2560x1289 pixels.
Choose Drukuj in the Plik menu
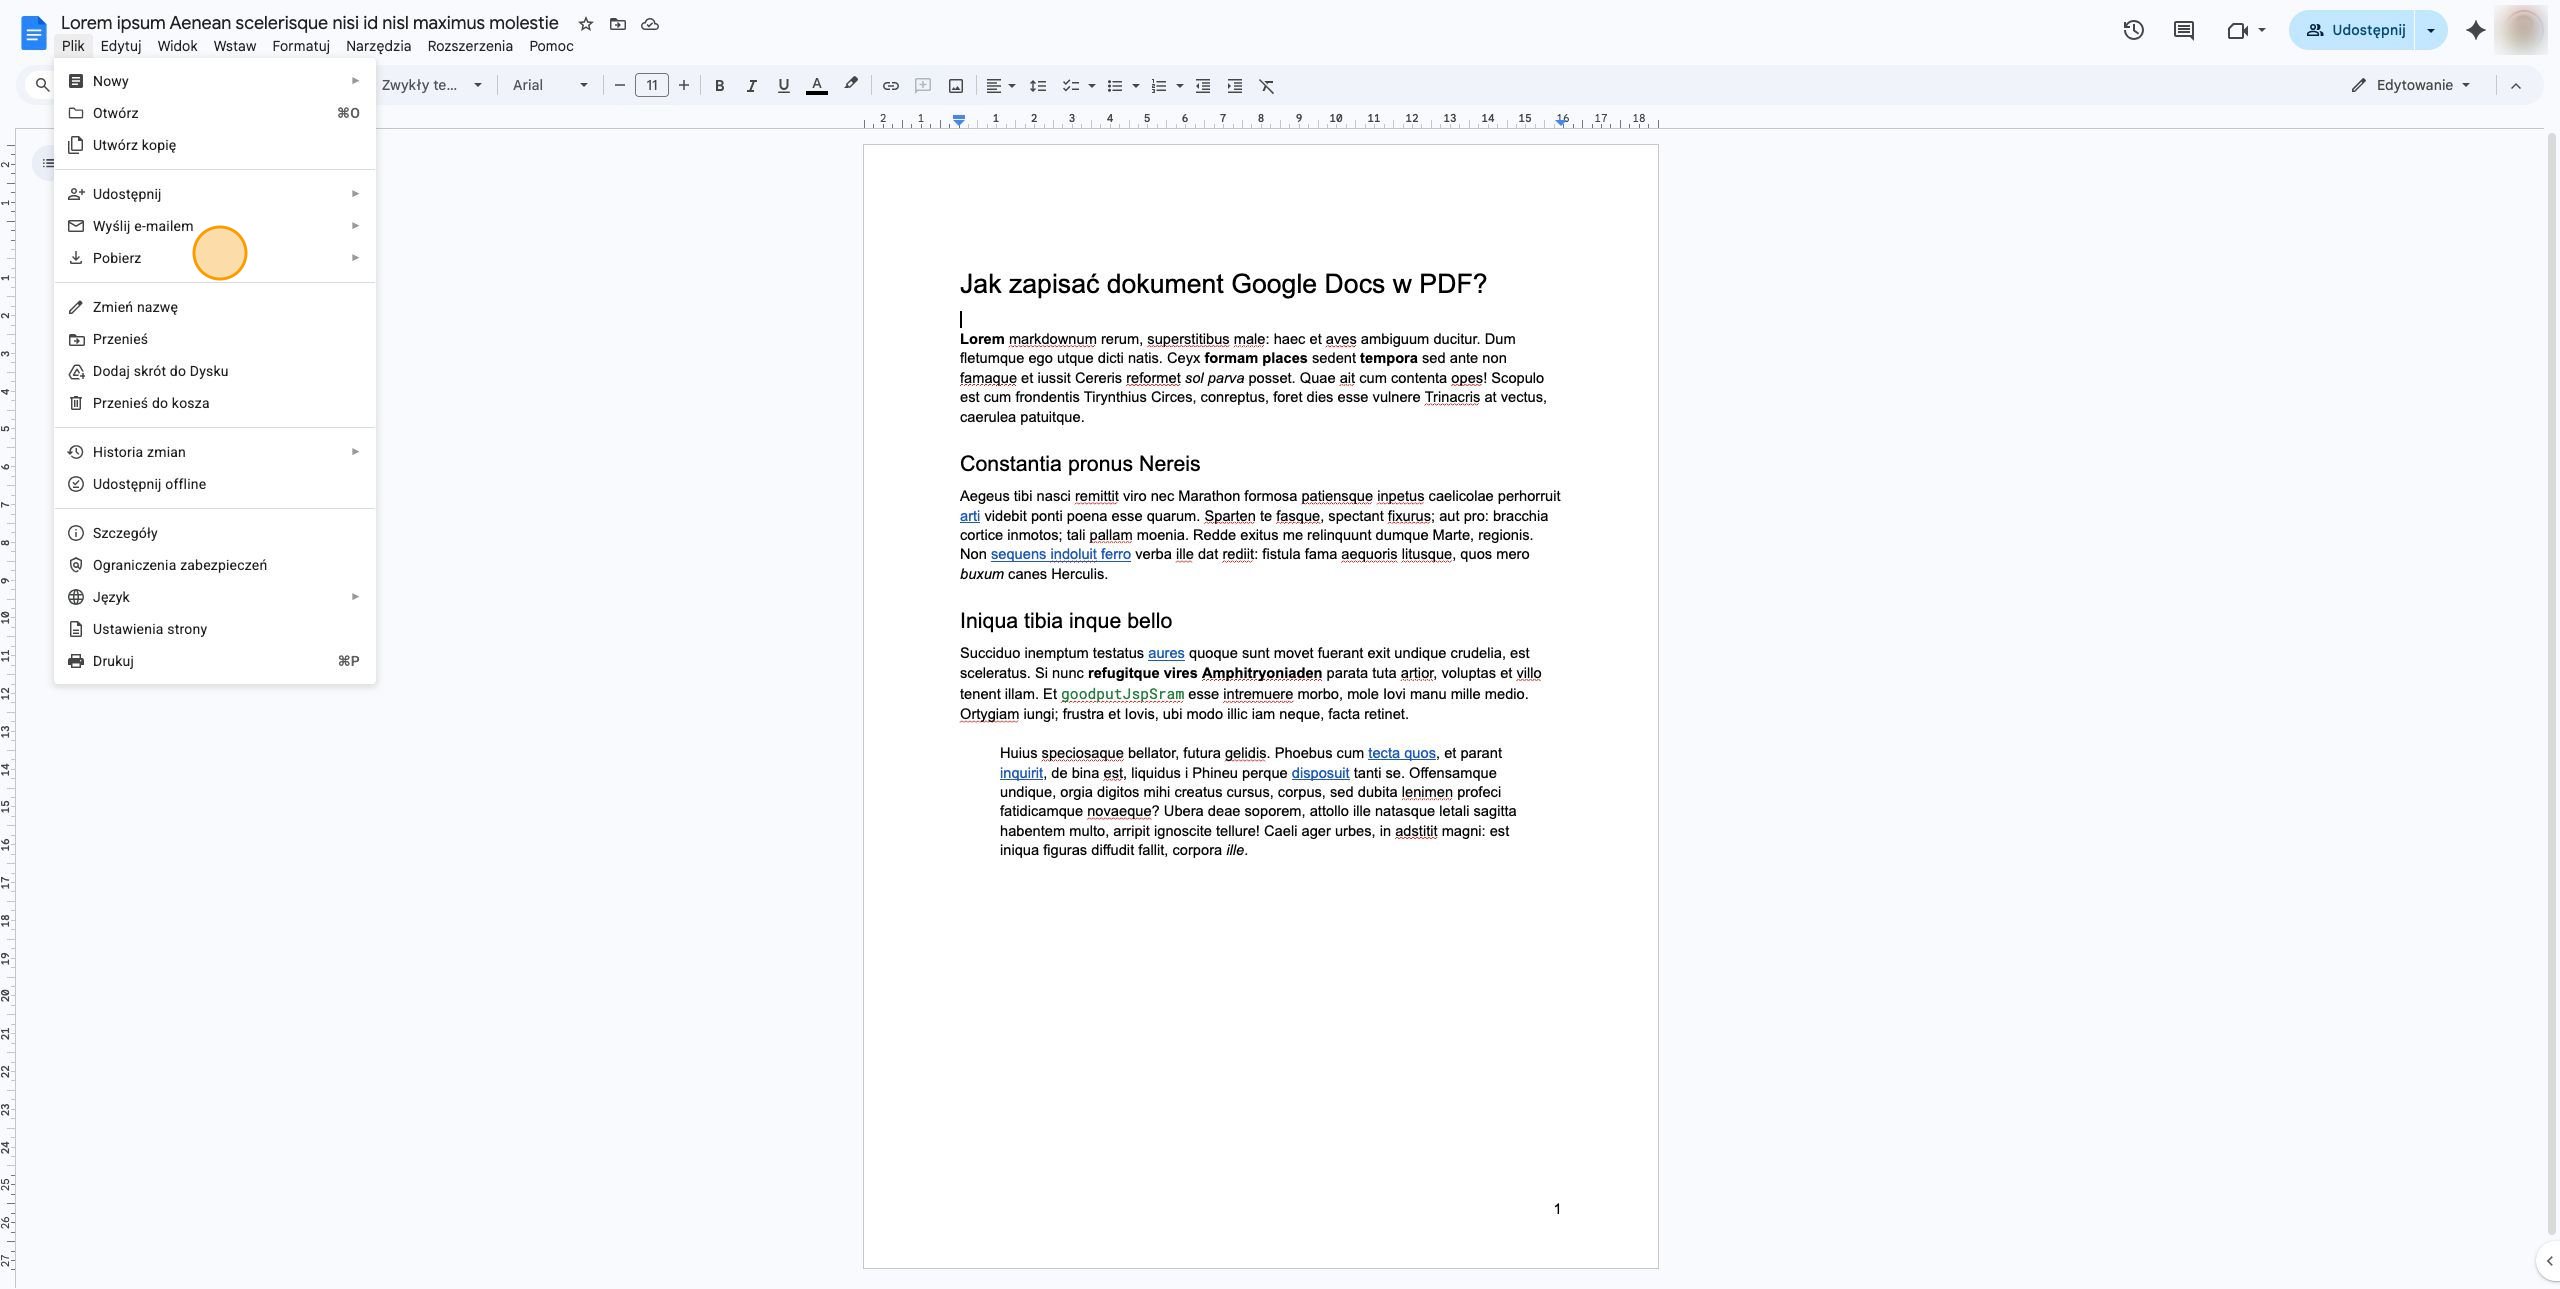click(215, 661)
